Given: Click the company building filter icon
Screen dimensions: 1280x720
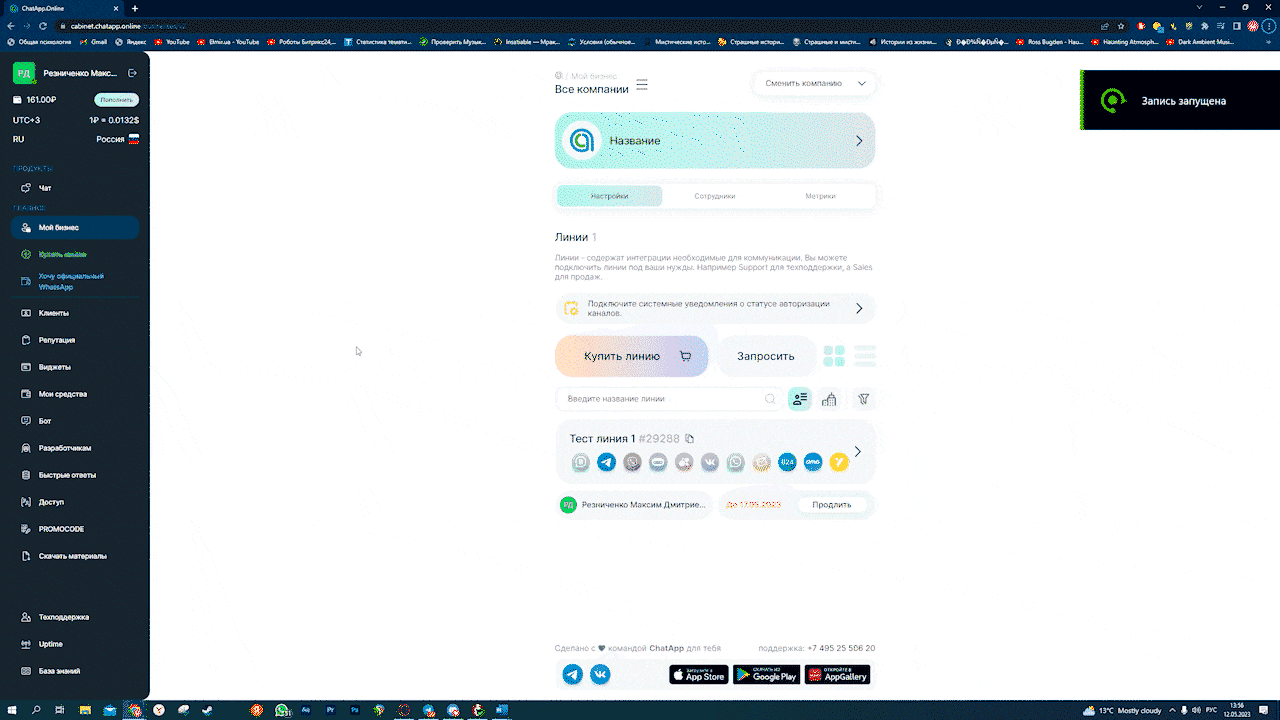Looking at the screenshot, I should (829, 399).
